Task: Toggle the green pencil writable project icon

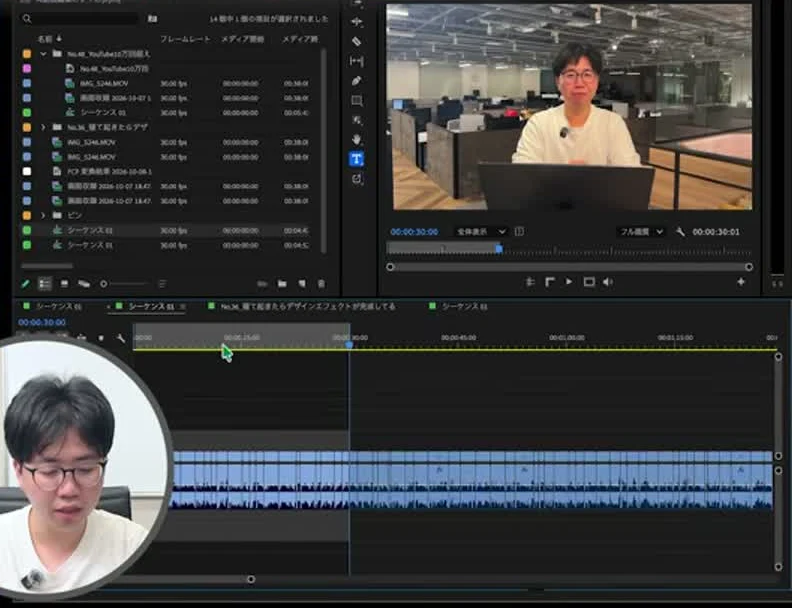Action: click(x=25, y=284)
